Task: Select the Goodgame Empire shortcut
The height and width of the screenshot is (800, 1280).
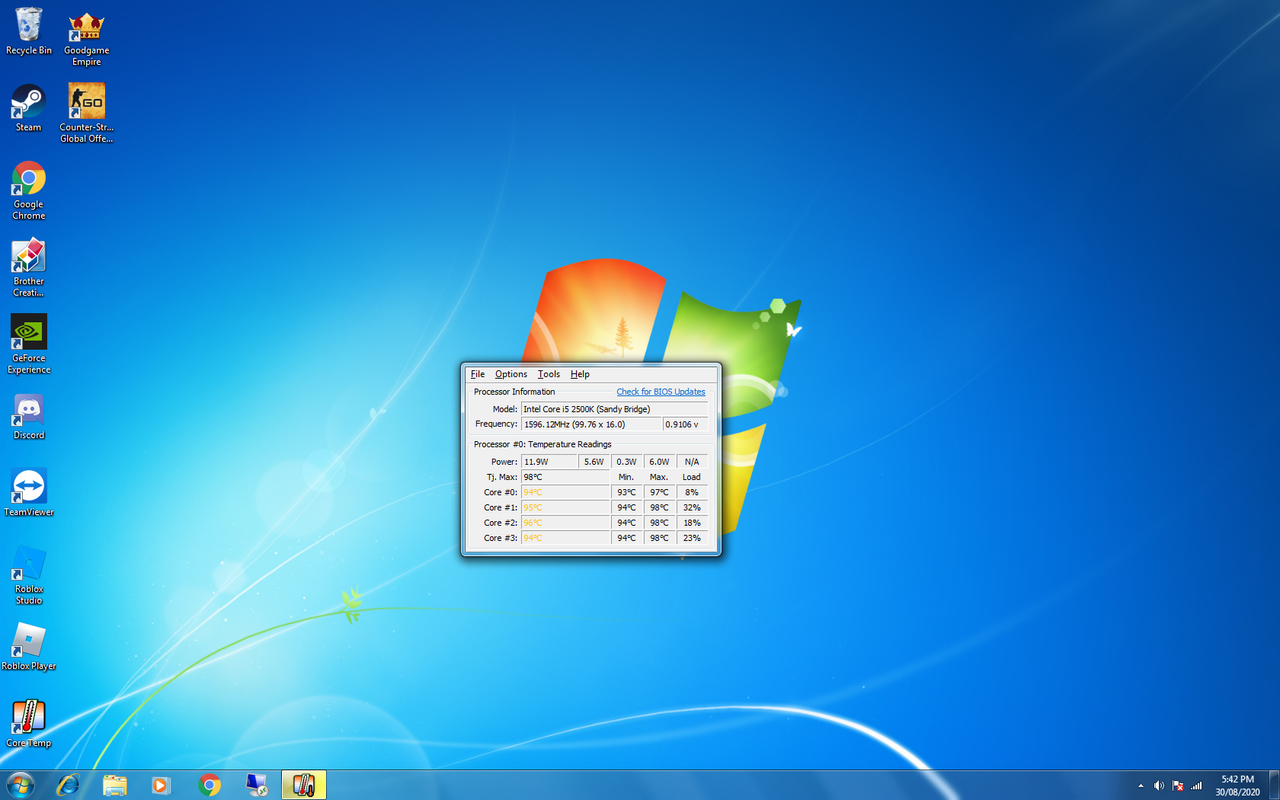Action: 87,38
